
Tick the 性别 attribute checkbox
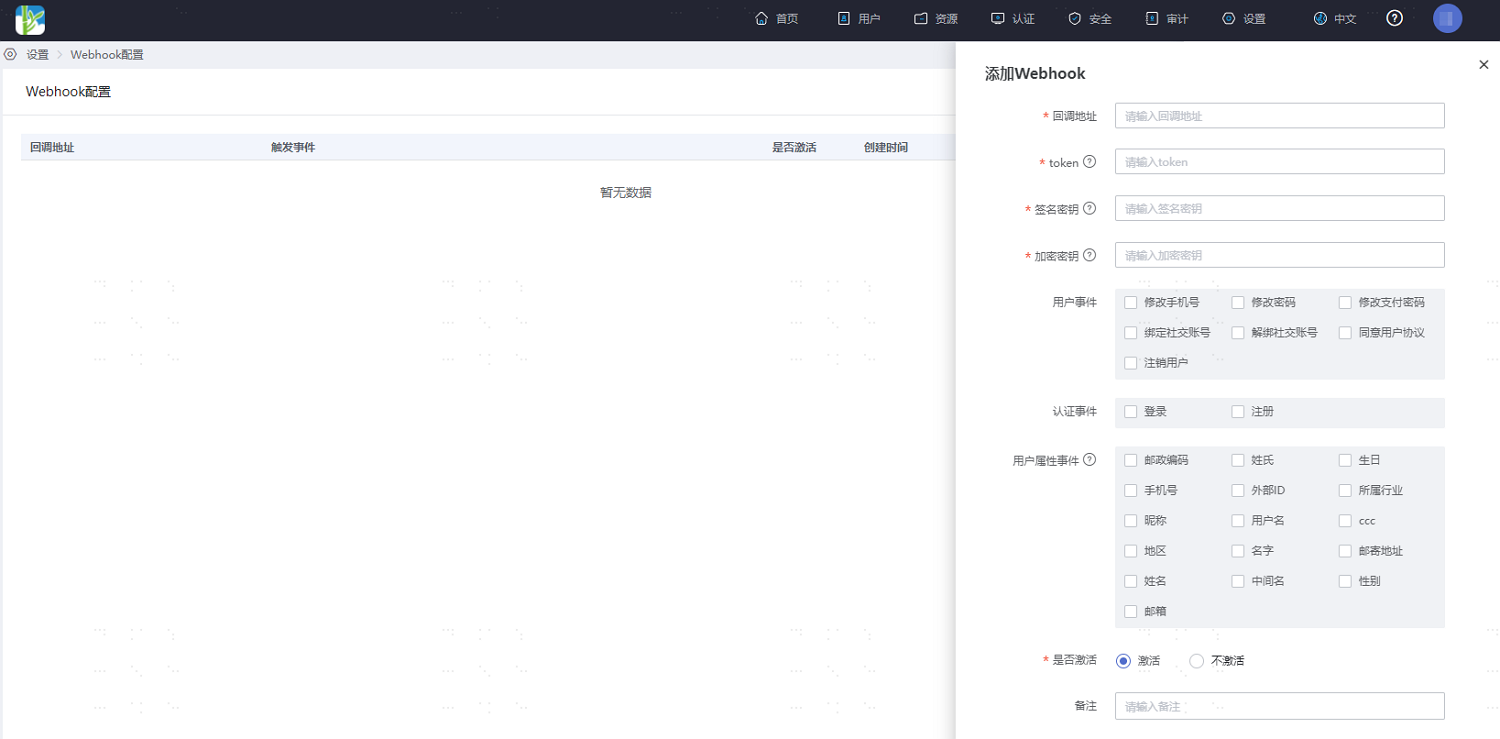(1345, 581)
